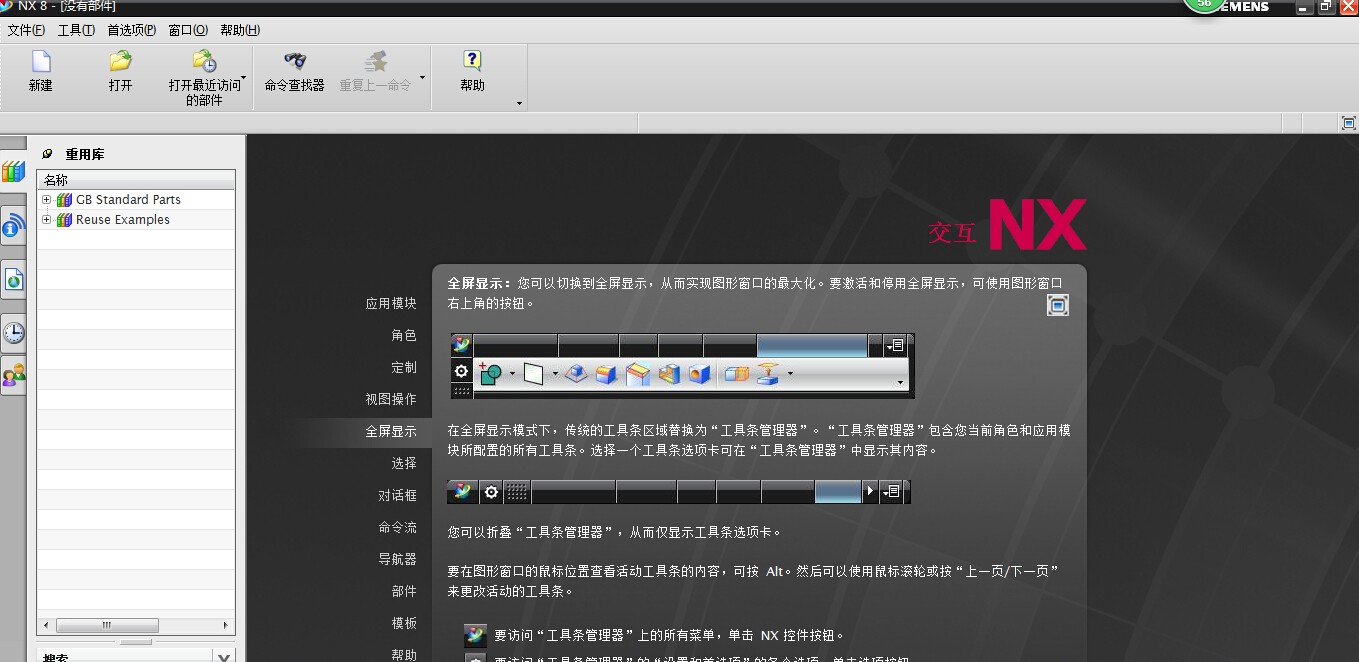Open the 部件 welcome page topic
Screen dimensions: 1359x662
pos(404,591)
